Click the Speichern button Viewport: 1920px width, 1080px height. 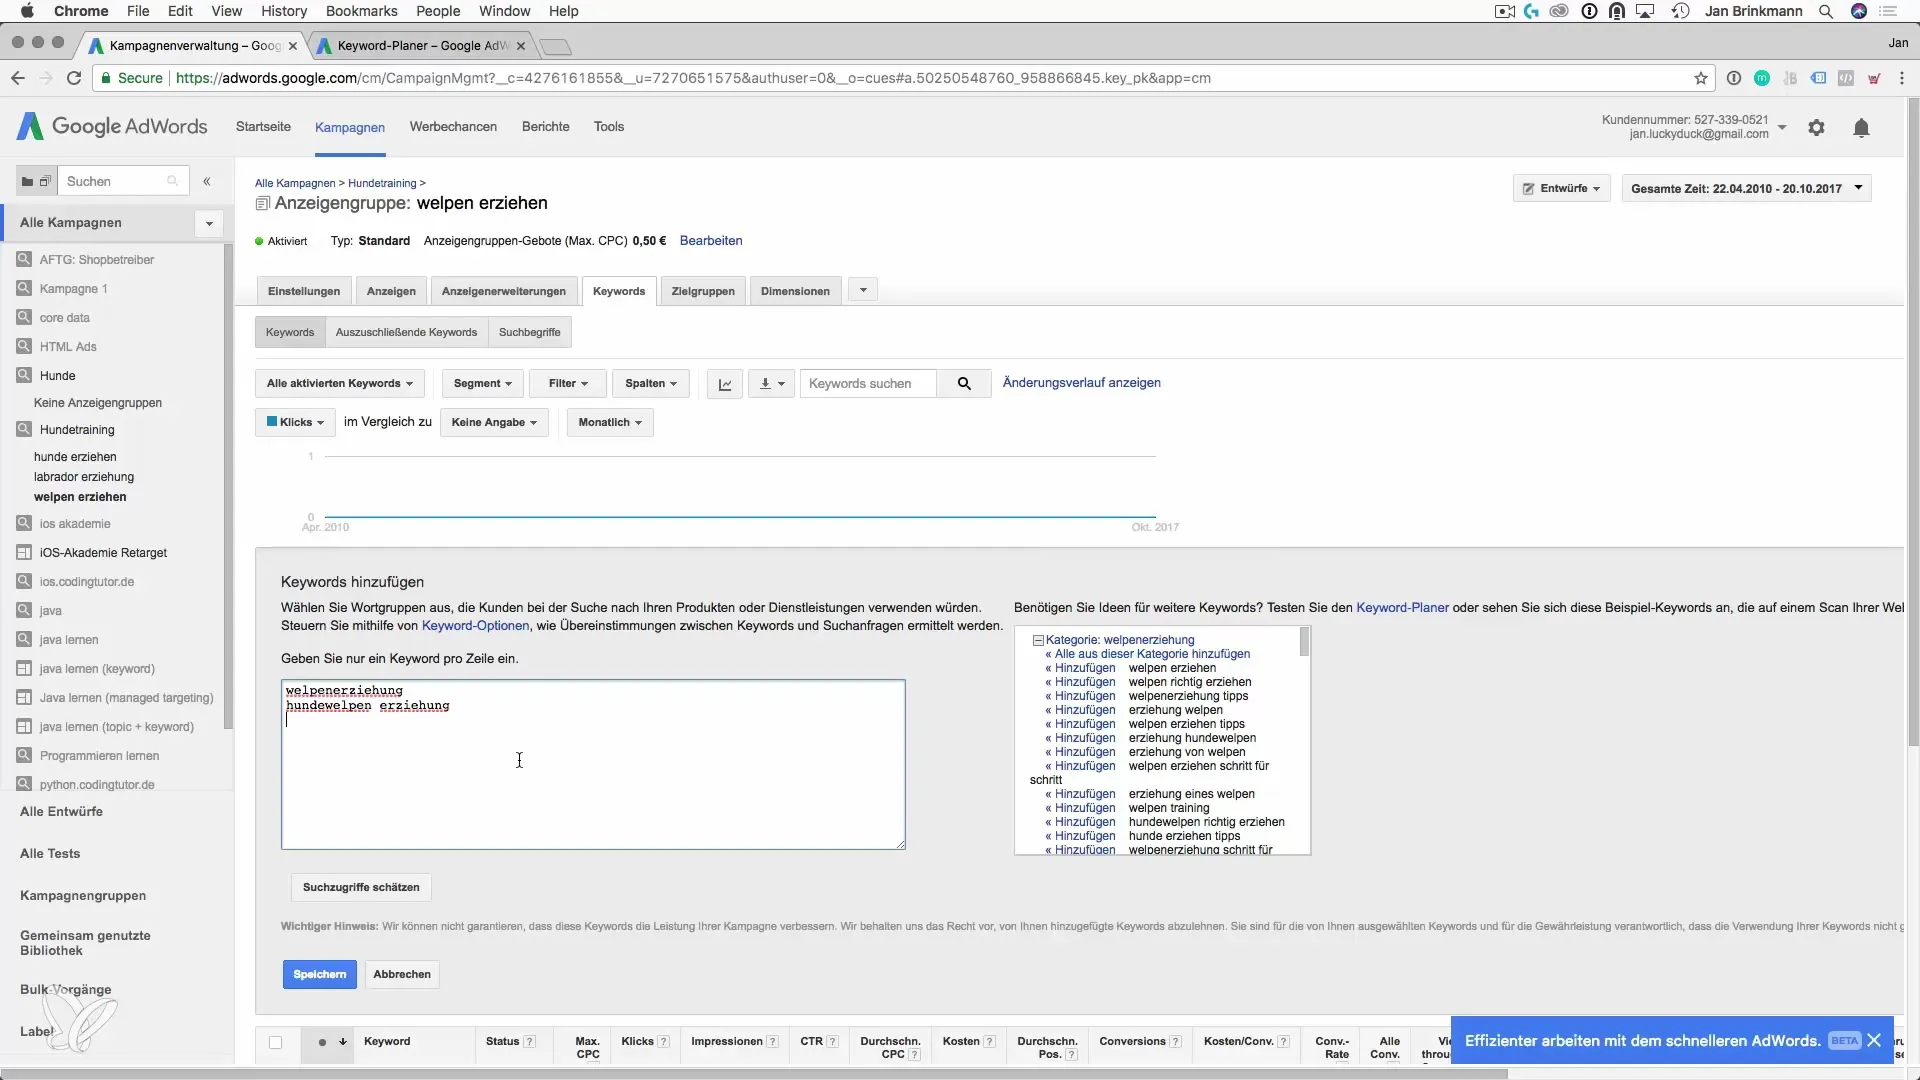[320, 974]
